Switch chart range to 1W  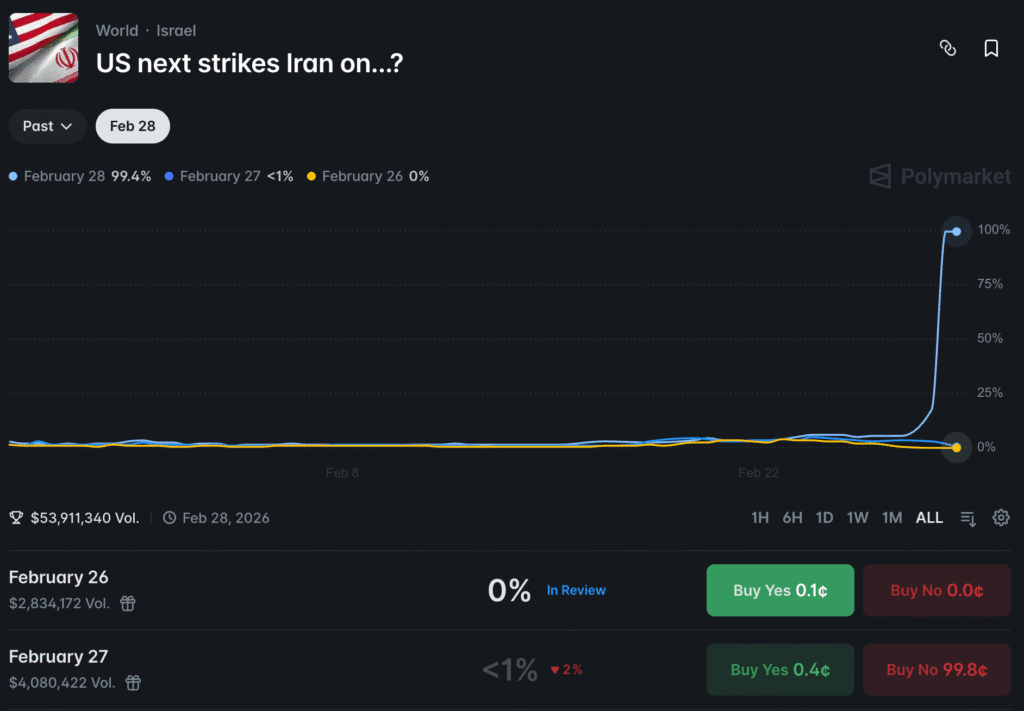coord(858,517)
